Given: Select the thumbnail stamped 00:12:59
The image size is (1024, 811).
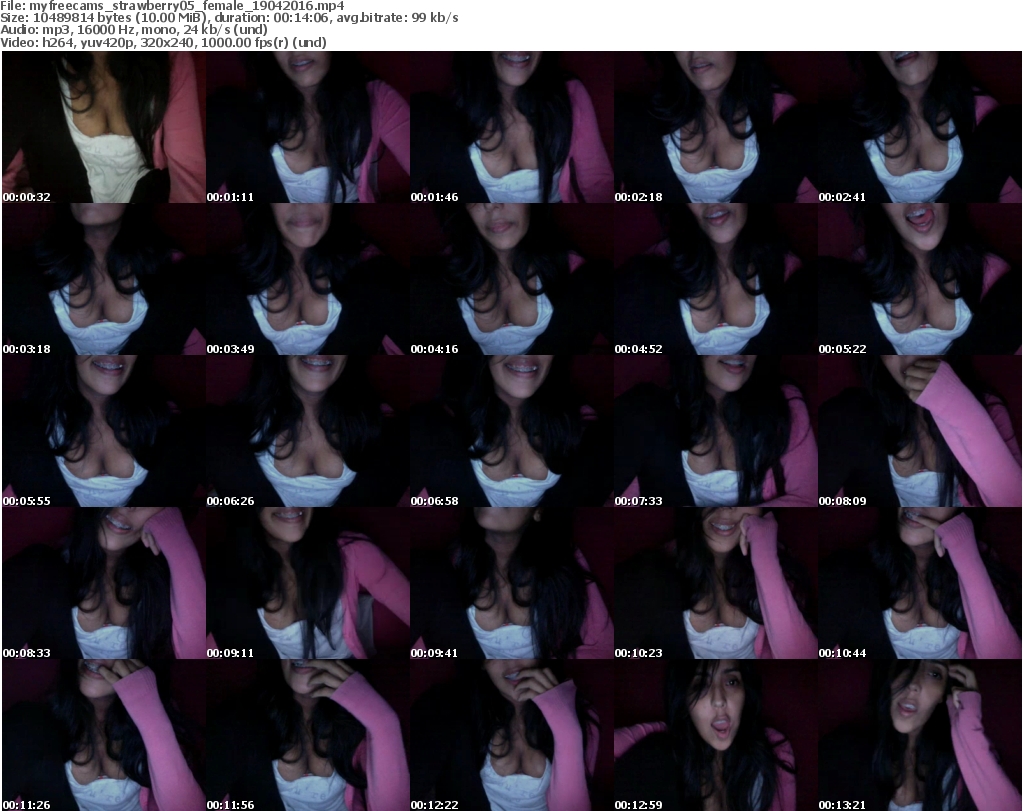Looking at the screenshot, I should pyautogui.click(x=716, y=735).
